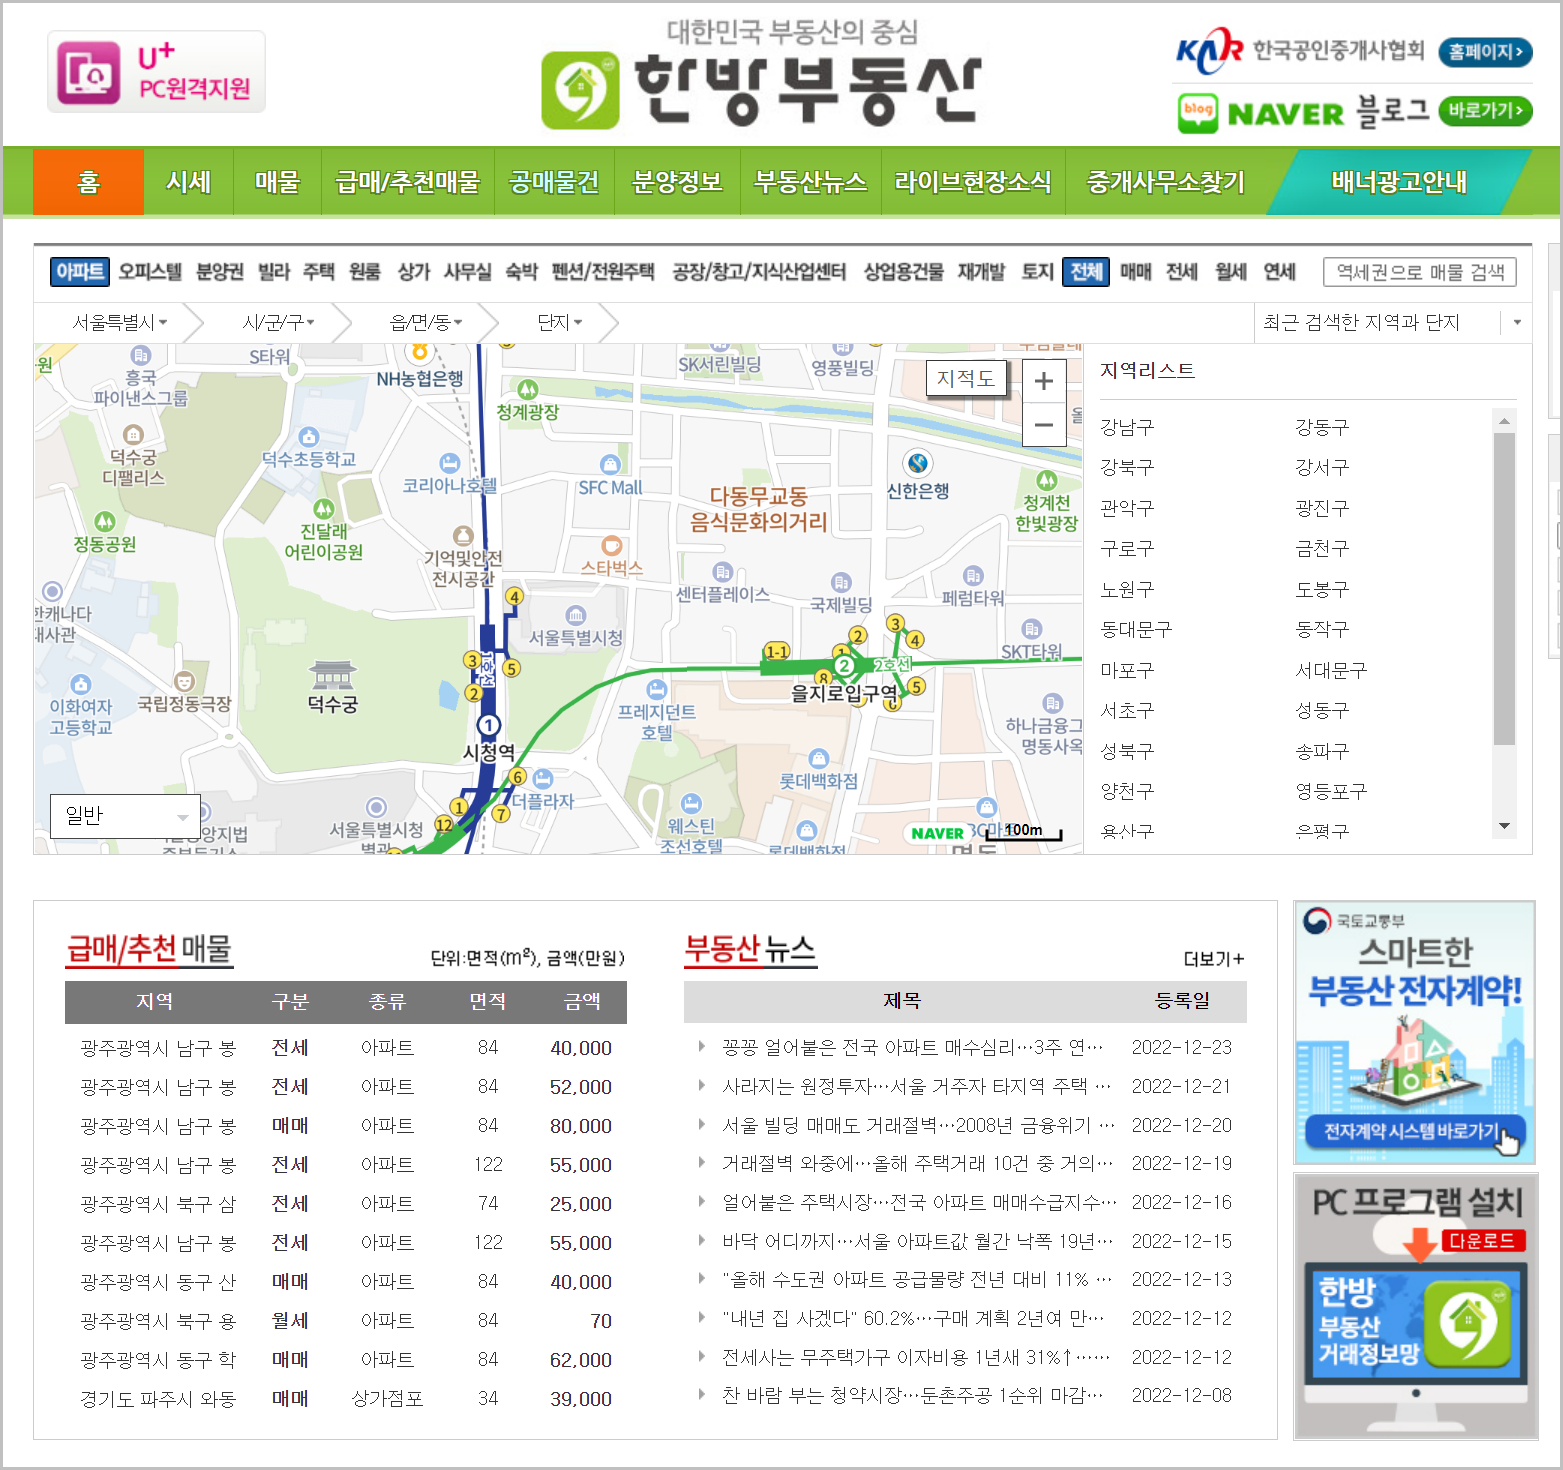1563x1470 pixels.
Task: Click the 덕수초등학교 map marker
Action: [309, 437]
